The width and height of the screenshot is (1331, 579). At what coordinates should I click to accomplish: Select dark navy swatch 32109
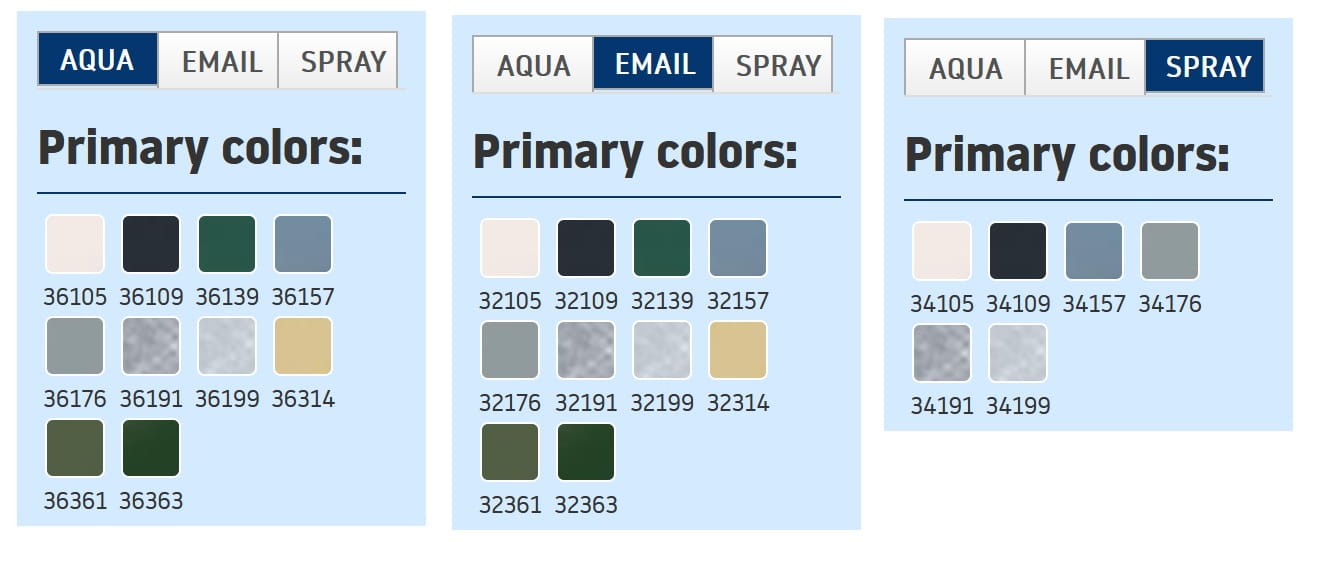coord(586,248)
